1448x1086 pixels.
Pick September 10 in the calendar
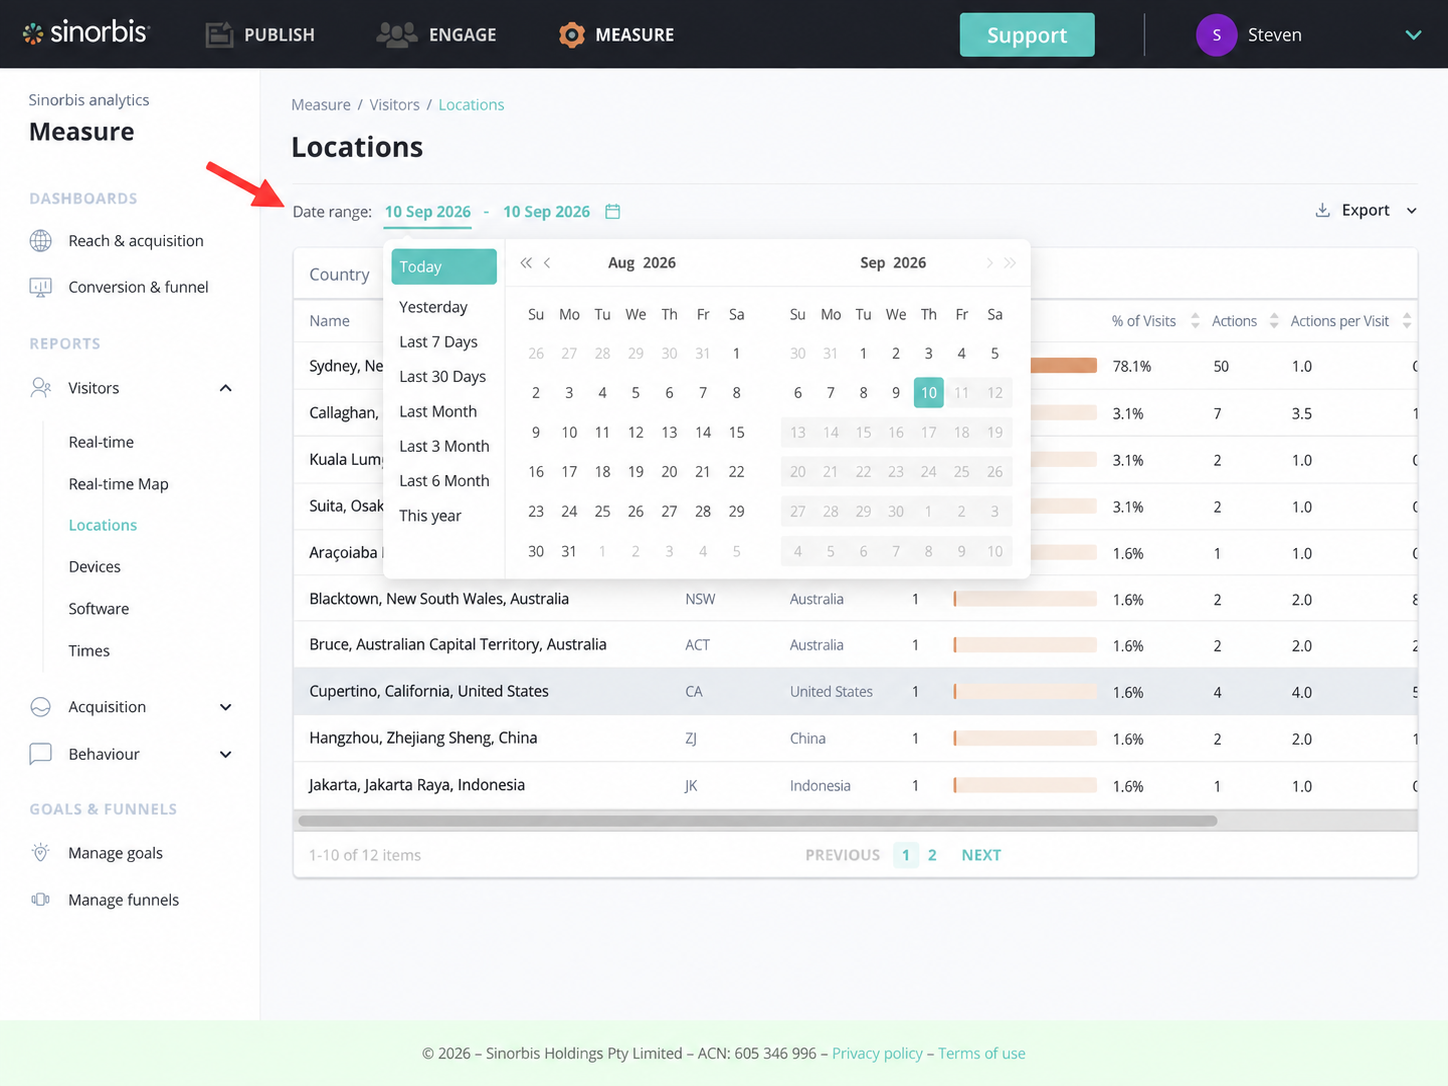pyautogui.click(x=929, y=393)
